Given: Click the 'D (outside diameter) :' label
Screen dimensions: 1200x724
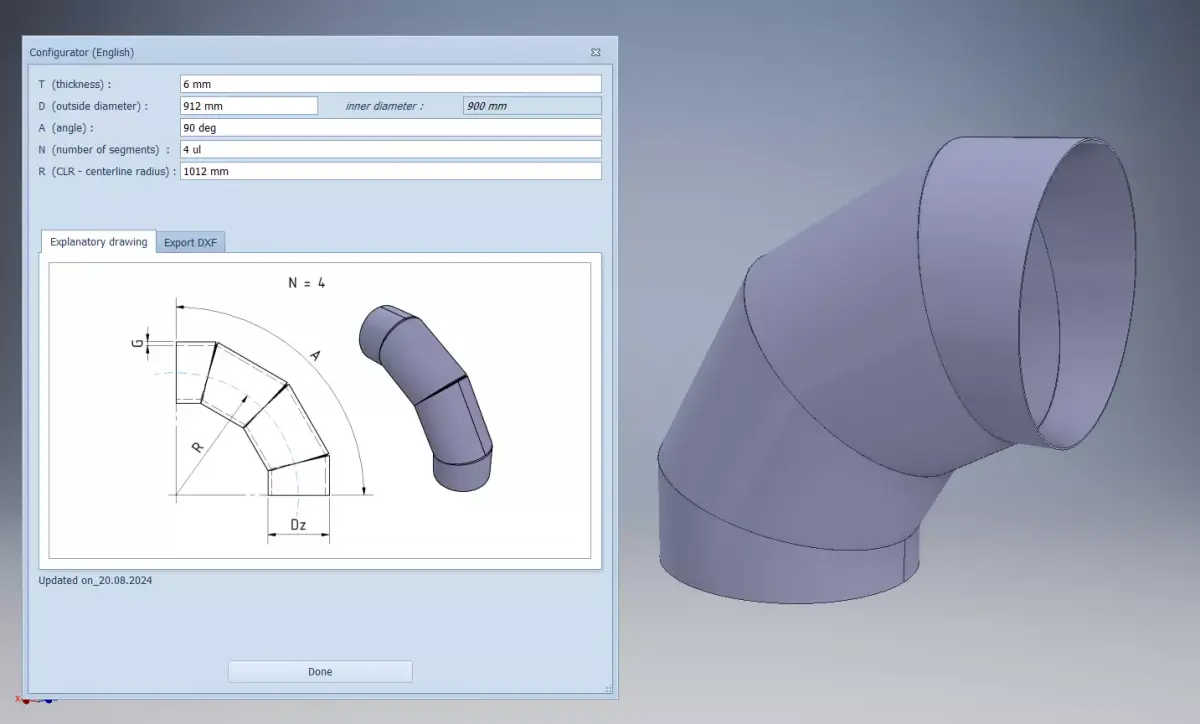Looking at the screenshot, I should [x=93, y=106].
